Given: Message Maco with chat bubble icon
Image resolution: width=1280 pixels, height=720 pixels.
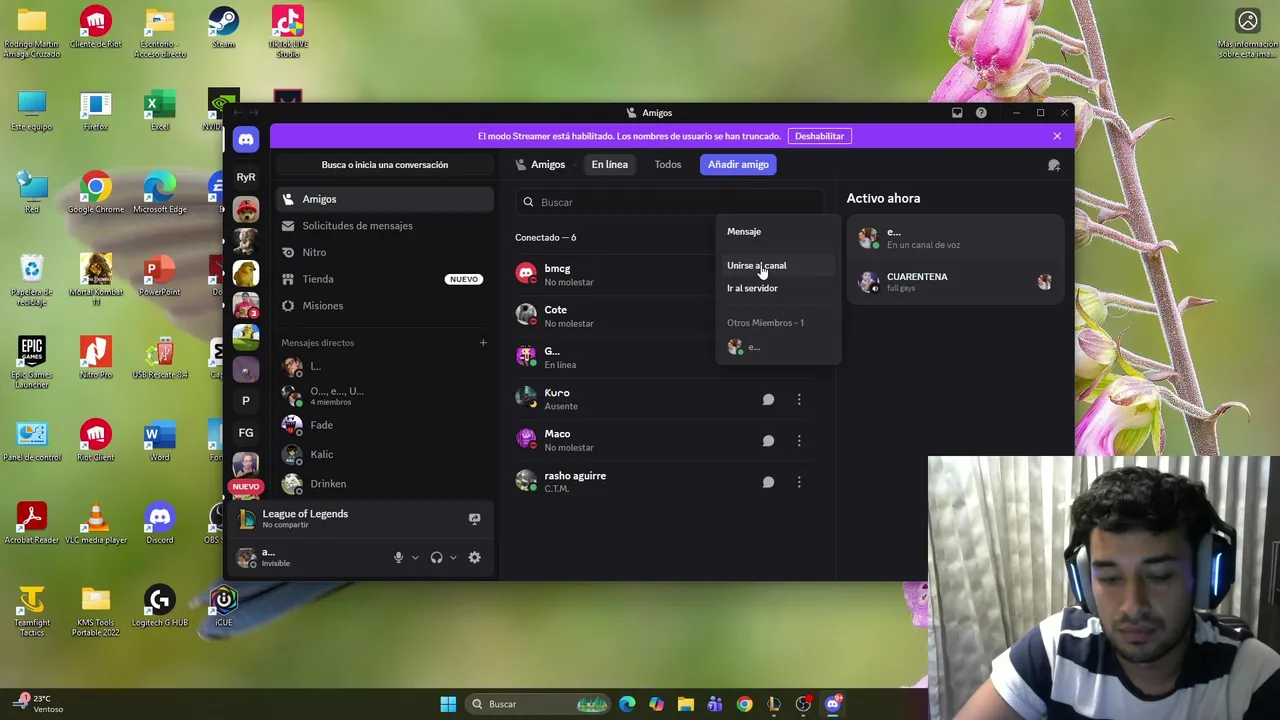Looking at the screenshot, I should click(x=768, y=441).
